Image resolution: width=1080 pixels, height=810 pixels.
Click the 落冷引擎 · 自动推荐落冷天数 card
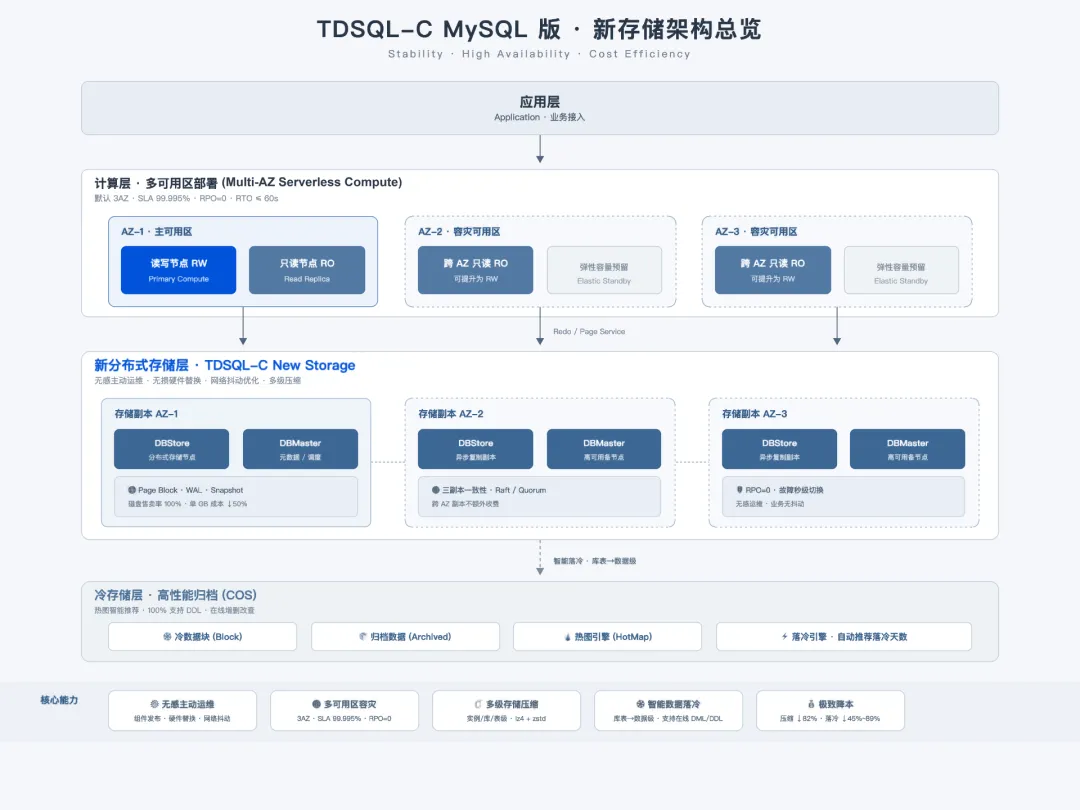pos(844,636)
